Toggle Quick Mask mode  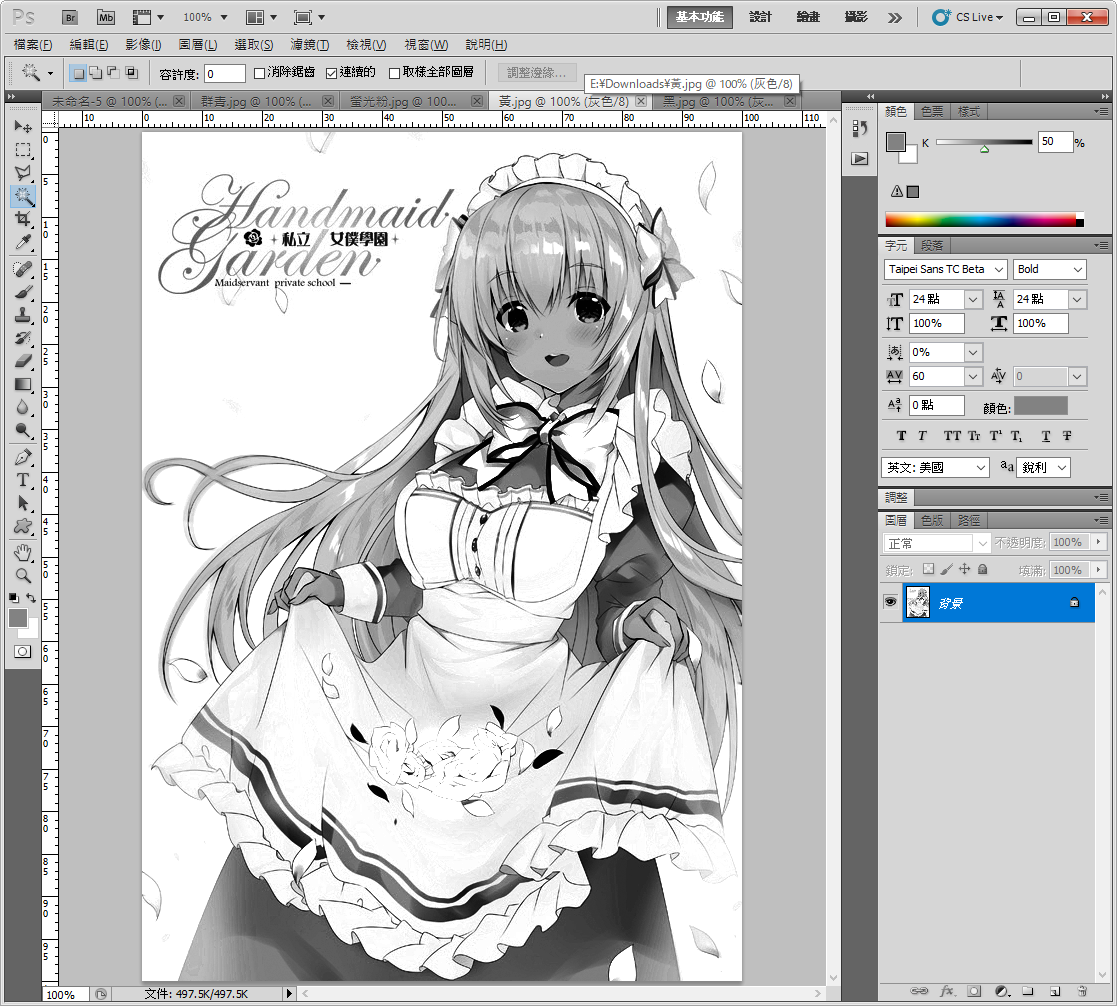click(x=23, y=651)
